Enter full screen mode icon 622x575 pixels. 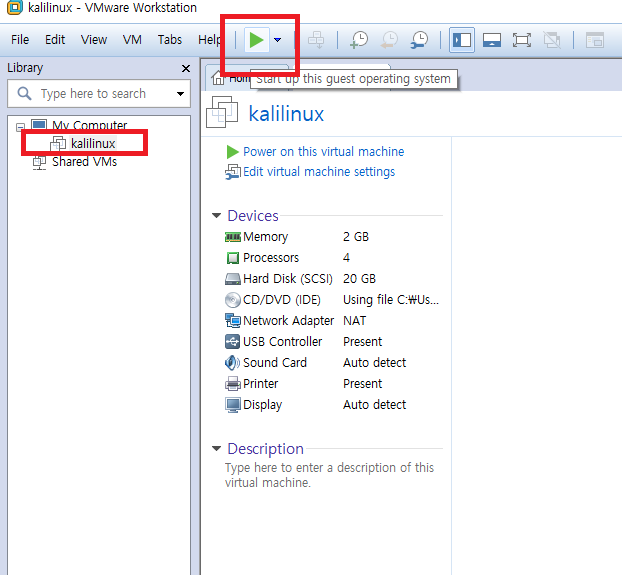[x=522, y=40]
